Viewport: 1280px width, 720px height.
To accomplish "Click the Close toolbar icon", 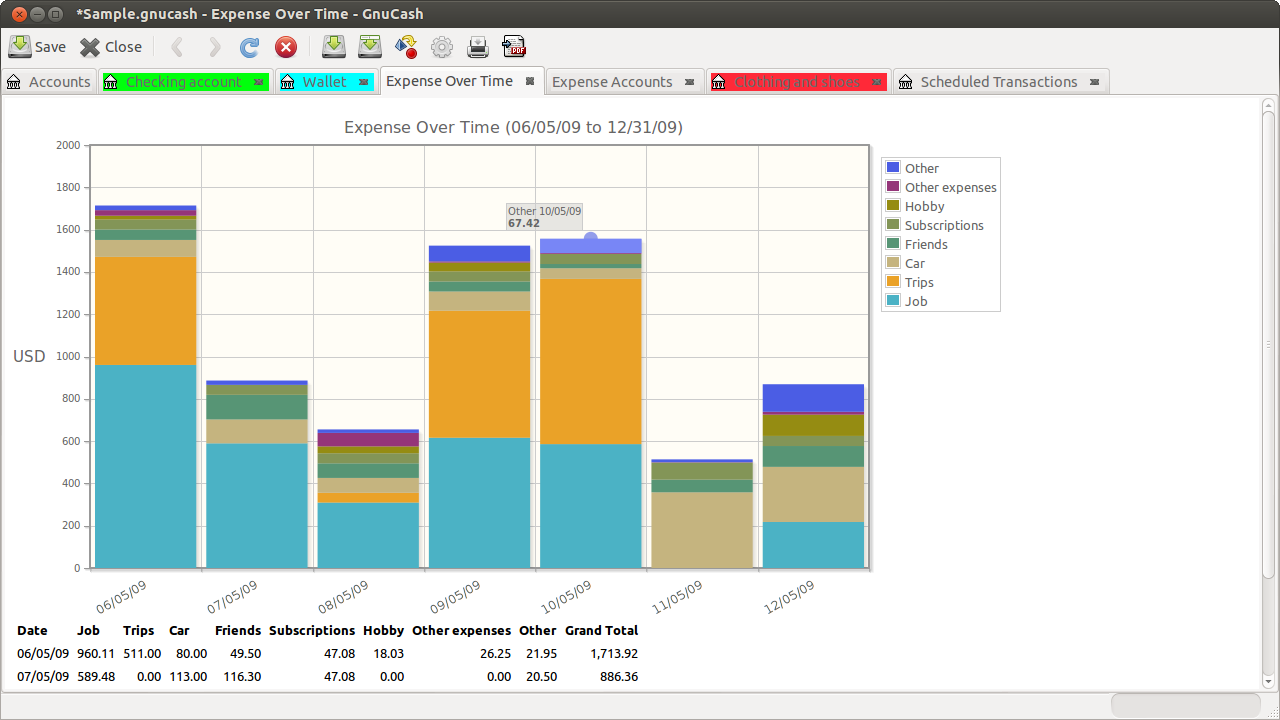I will [110, 47].
